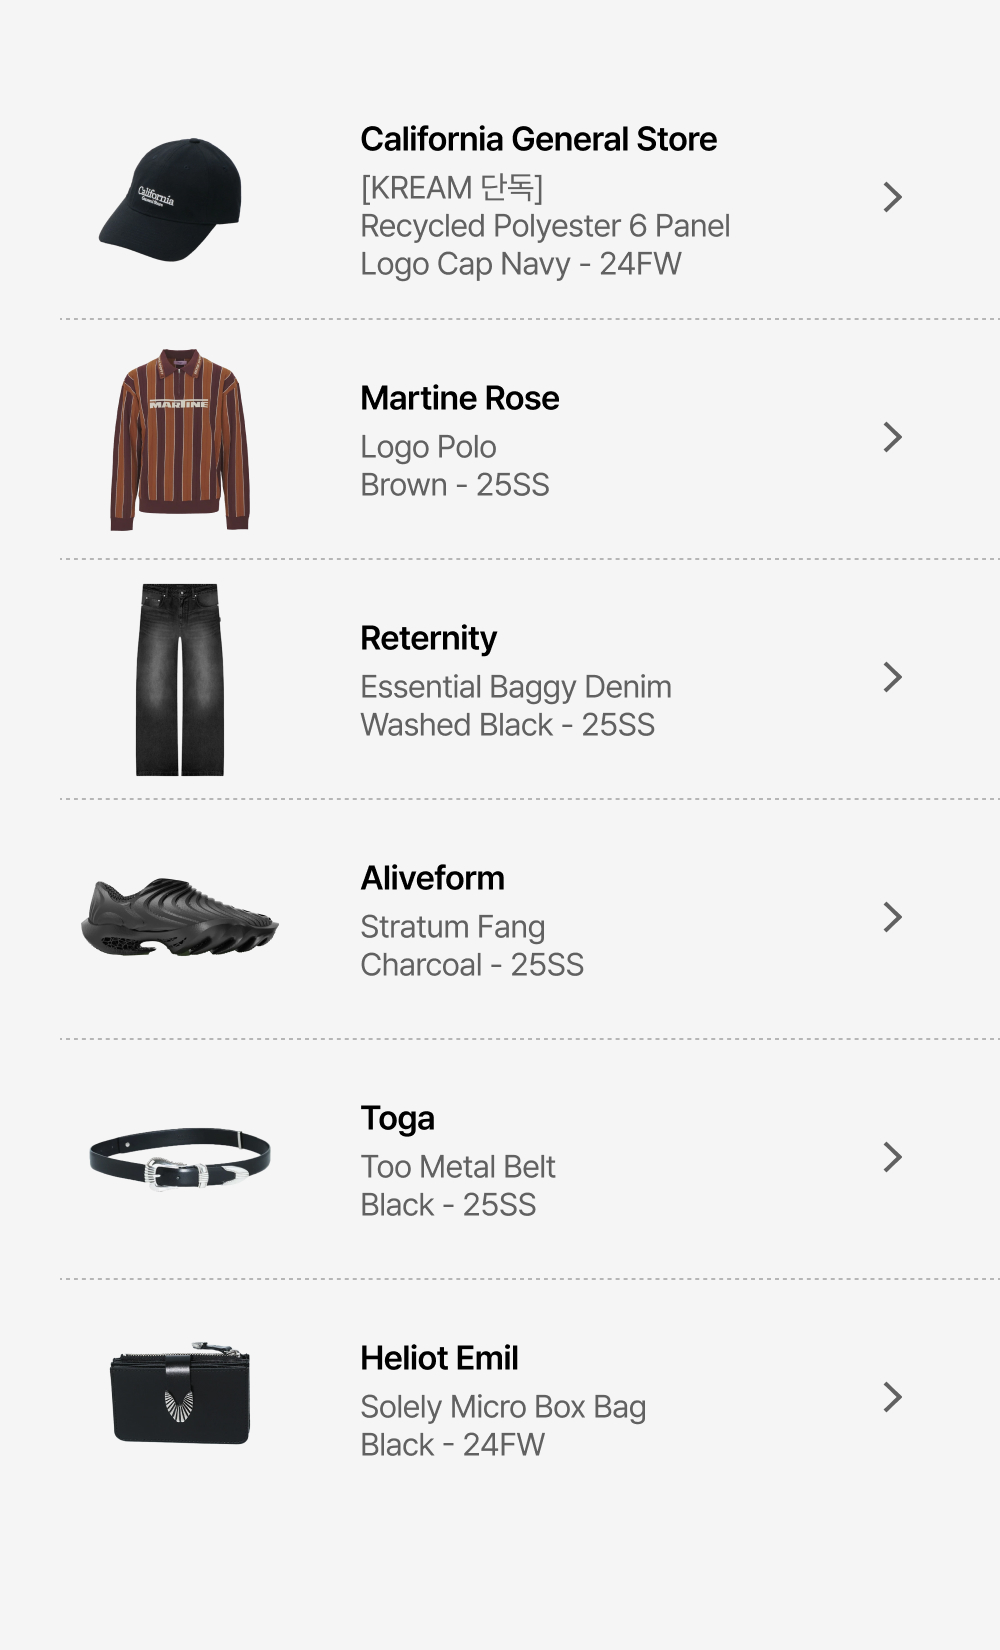Screen dimensions: 1000x1650
Task: Click the Heliot Emil brand name
Action: click(439, 1358)
